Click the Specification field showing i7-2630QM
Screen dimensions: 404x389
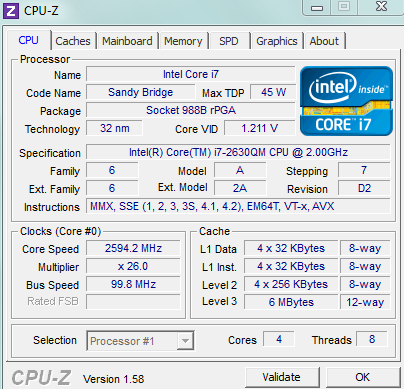[x=238, y=152]
